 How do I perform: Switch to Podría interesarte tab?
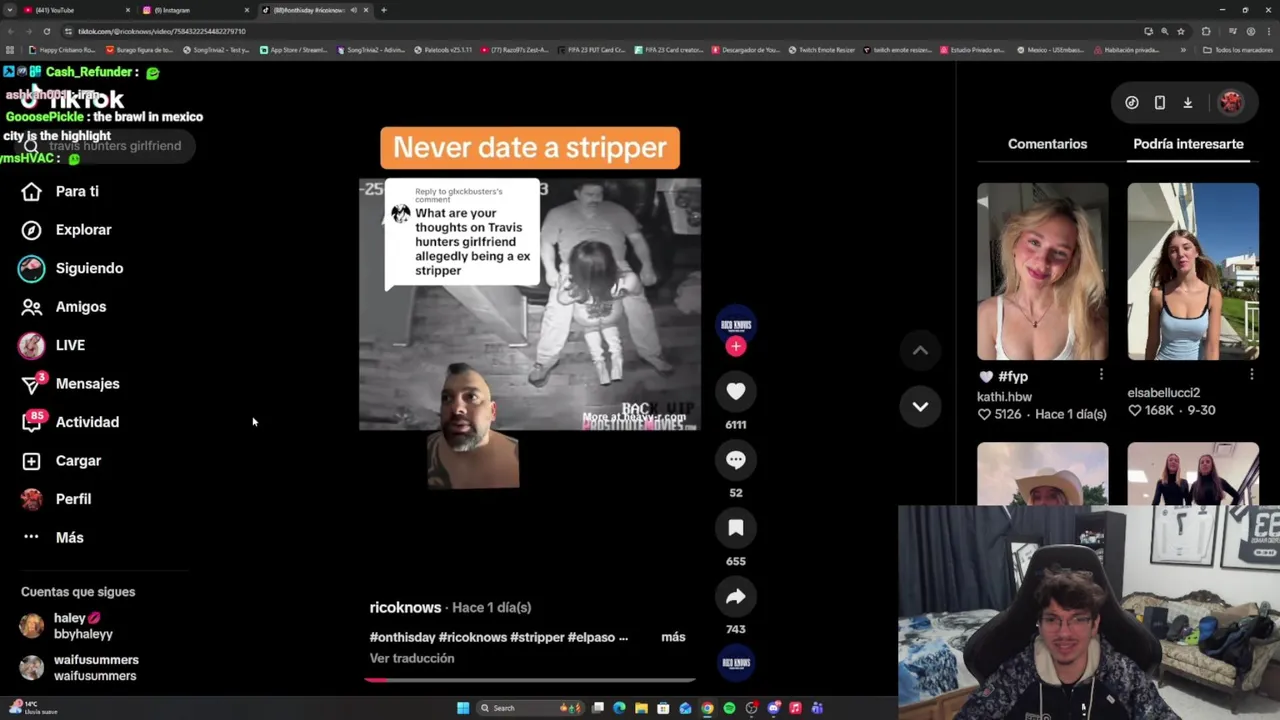coord(1188,144)
